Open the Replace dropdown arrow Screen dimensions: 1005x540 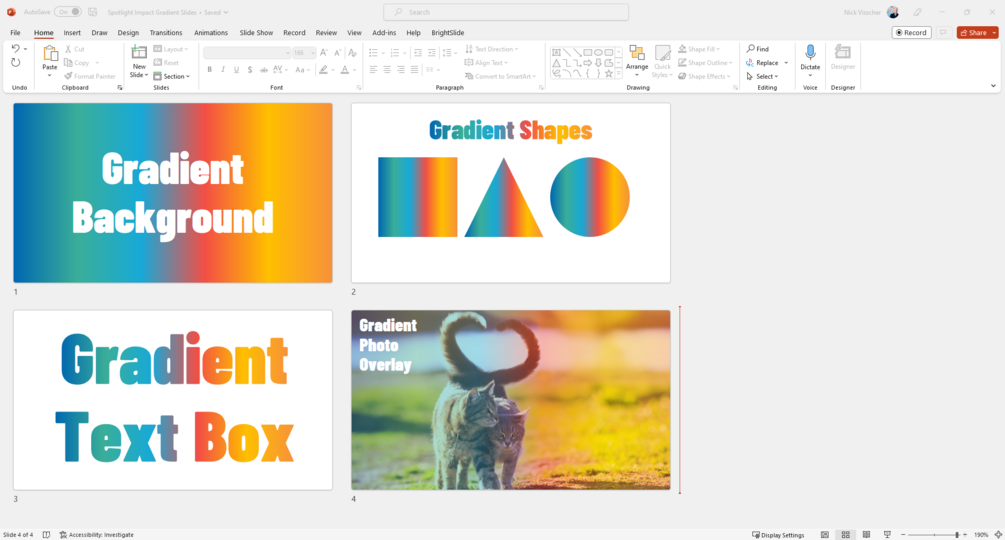(x=786, y=63)
